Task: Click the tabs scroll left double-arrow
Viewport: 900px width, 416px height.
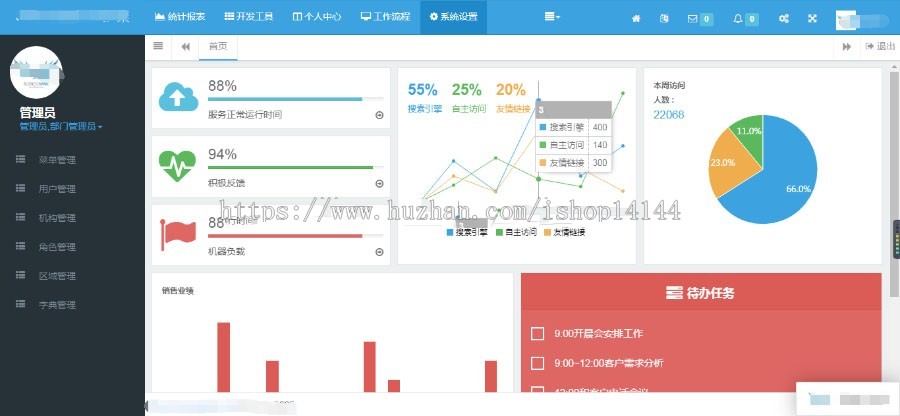Action: pyautogui.click(x=185, y=47)
